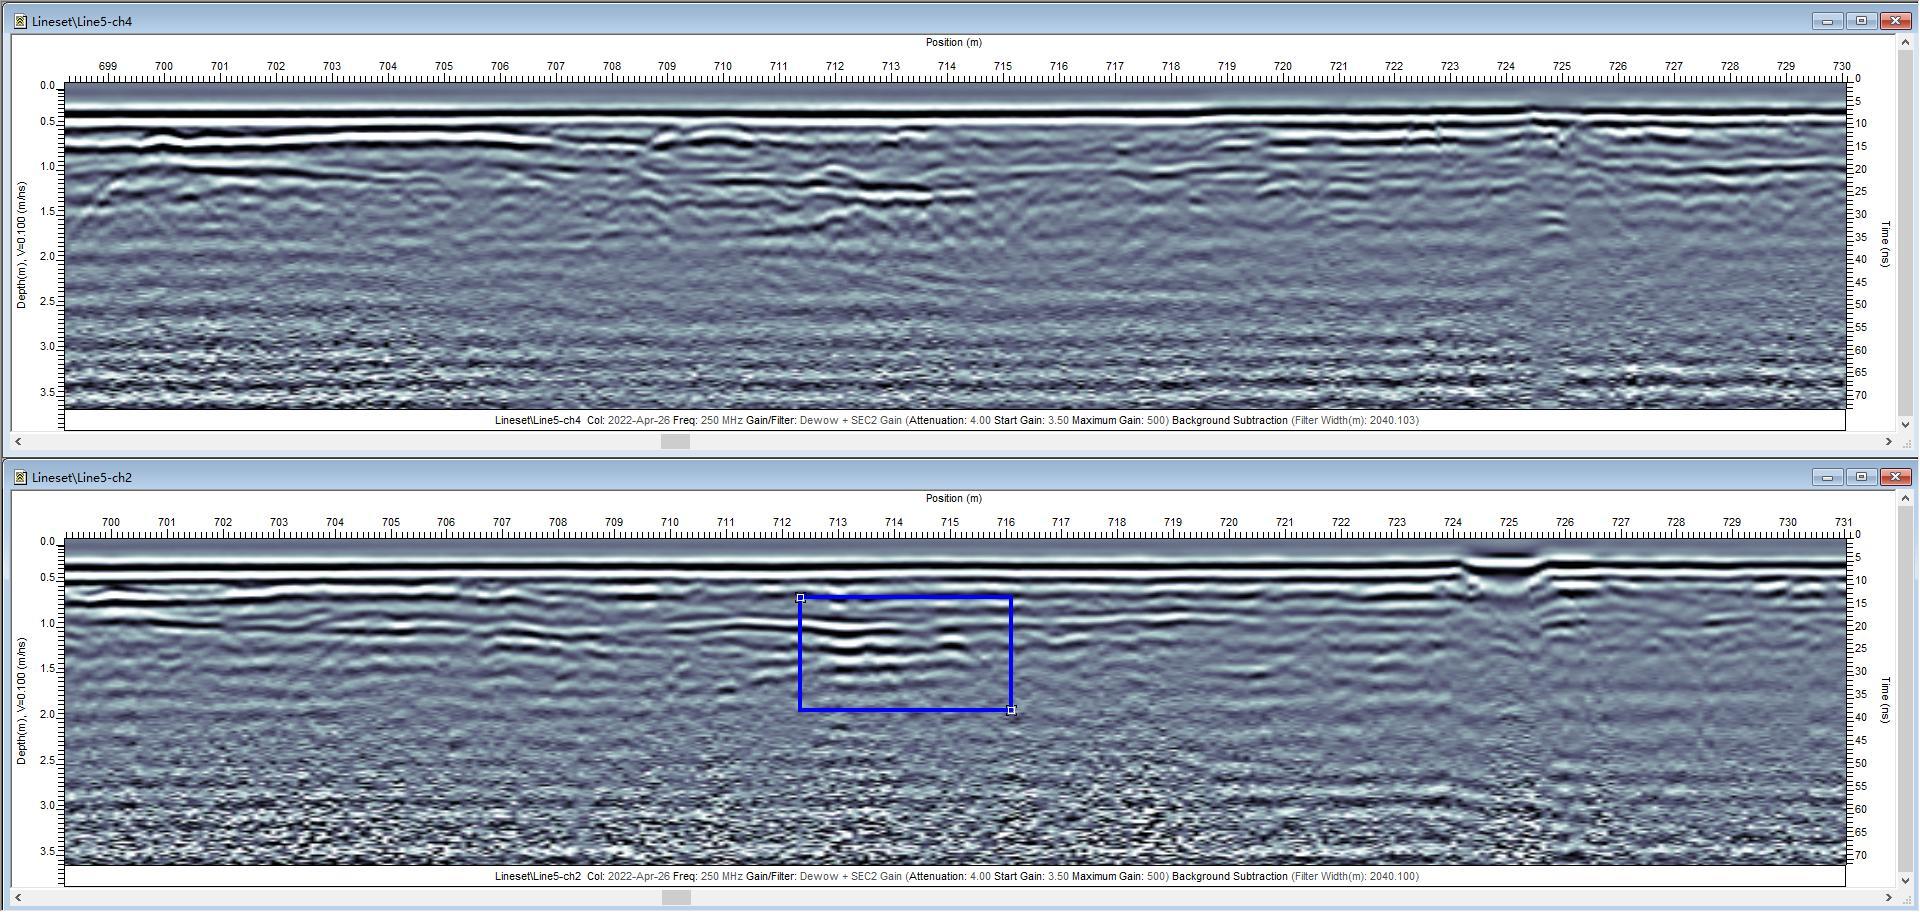Click Time (ns) axis label in Line5-ch4
The height and width of the screenshot is (912, 1920).
(x=1886, y=244)
